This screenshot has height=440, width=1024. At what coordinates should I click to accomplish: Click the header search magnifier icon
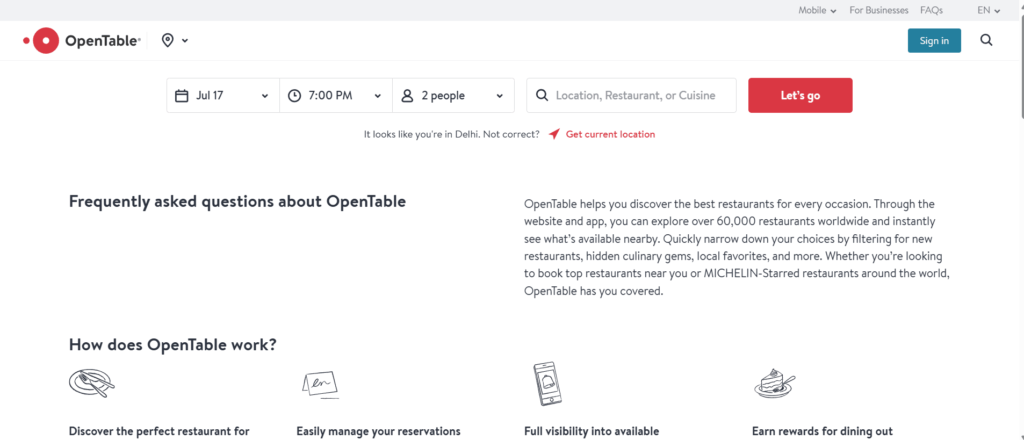[986, 40]
